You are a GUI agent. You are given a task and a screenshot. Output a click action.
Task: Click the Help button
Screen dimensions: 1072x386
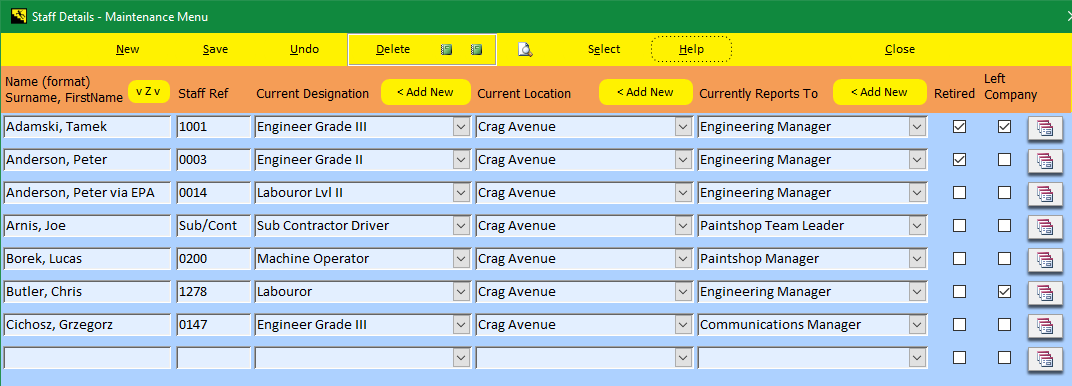pos(691,49)
